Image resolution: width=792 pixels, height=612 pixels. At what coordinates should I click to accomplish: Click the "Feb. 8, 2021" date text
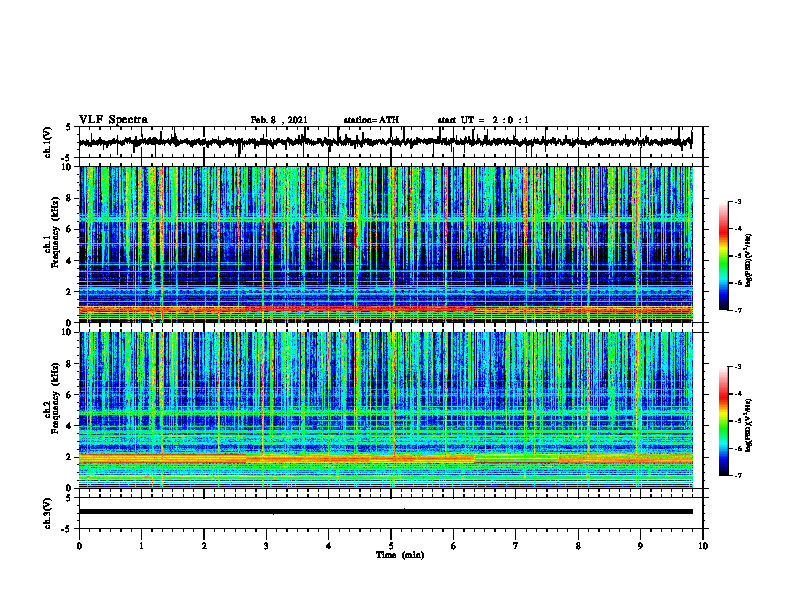[279, 120]
